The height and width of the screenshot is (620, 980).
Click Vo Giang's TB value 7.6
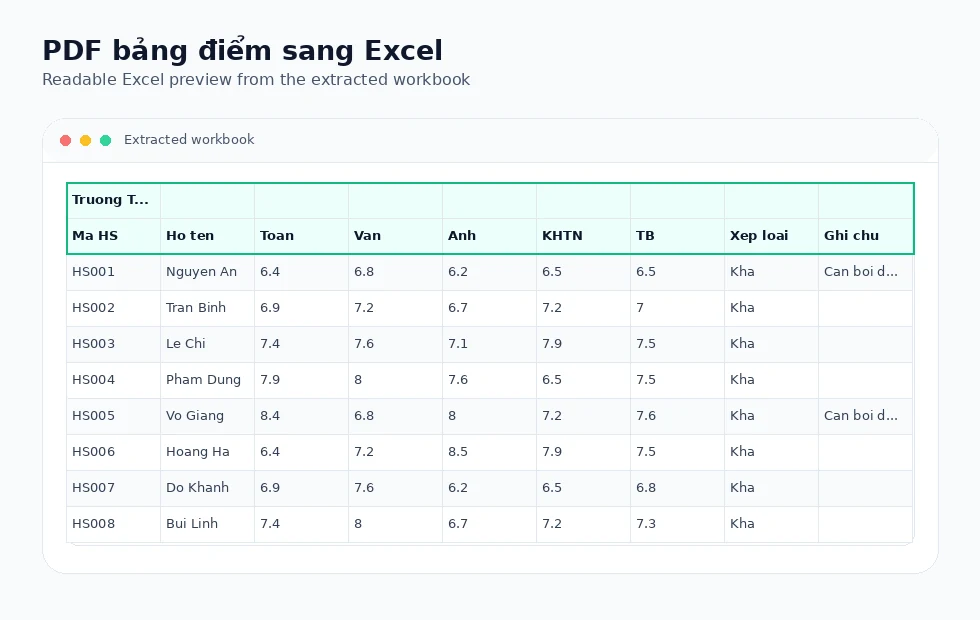(x=678, y=416)
